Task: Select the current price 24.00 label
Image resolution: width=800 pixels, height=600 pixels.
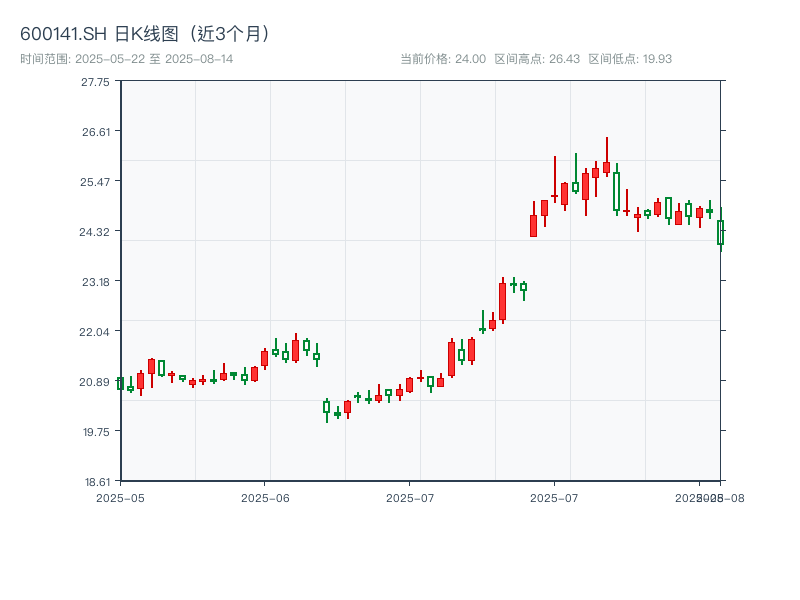Action: coord(442,59)
